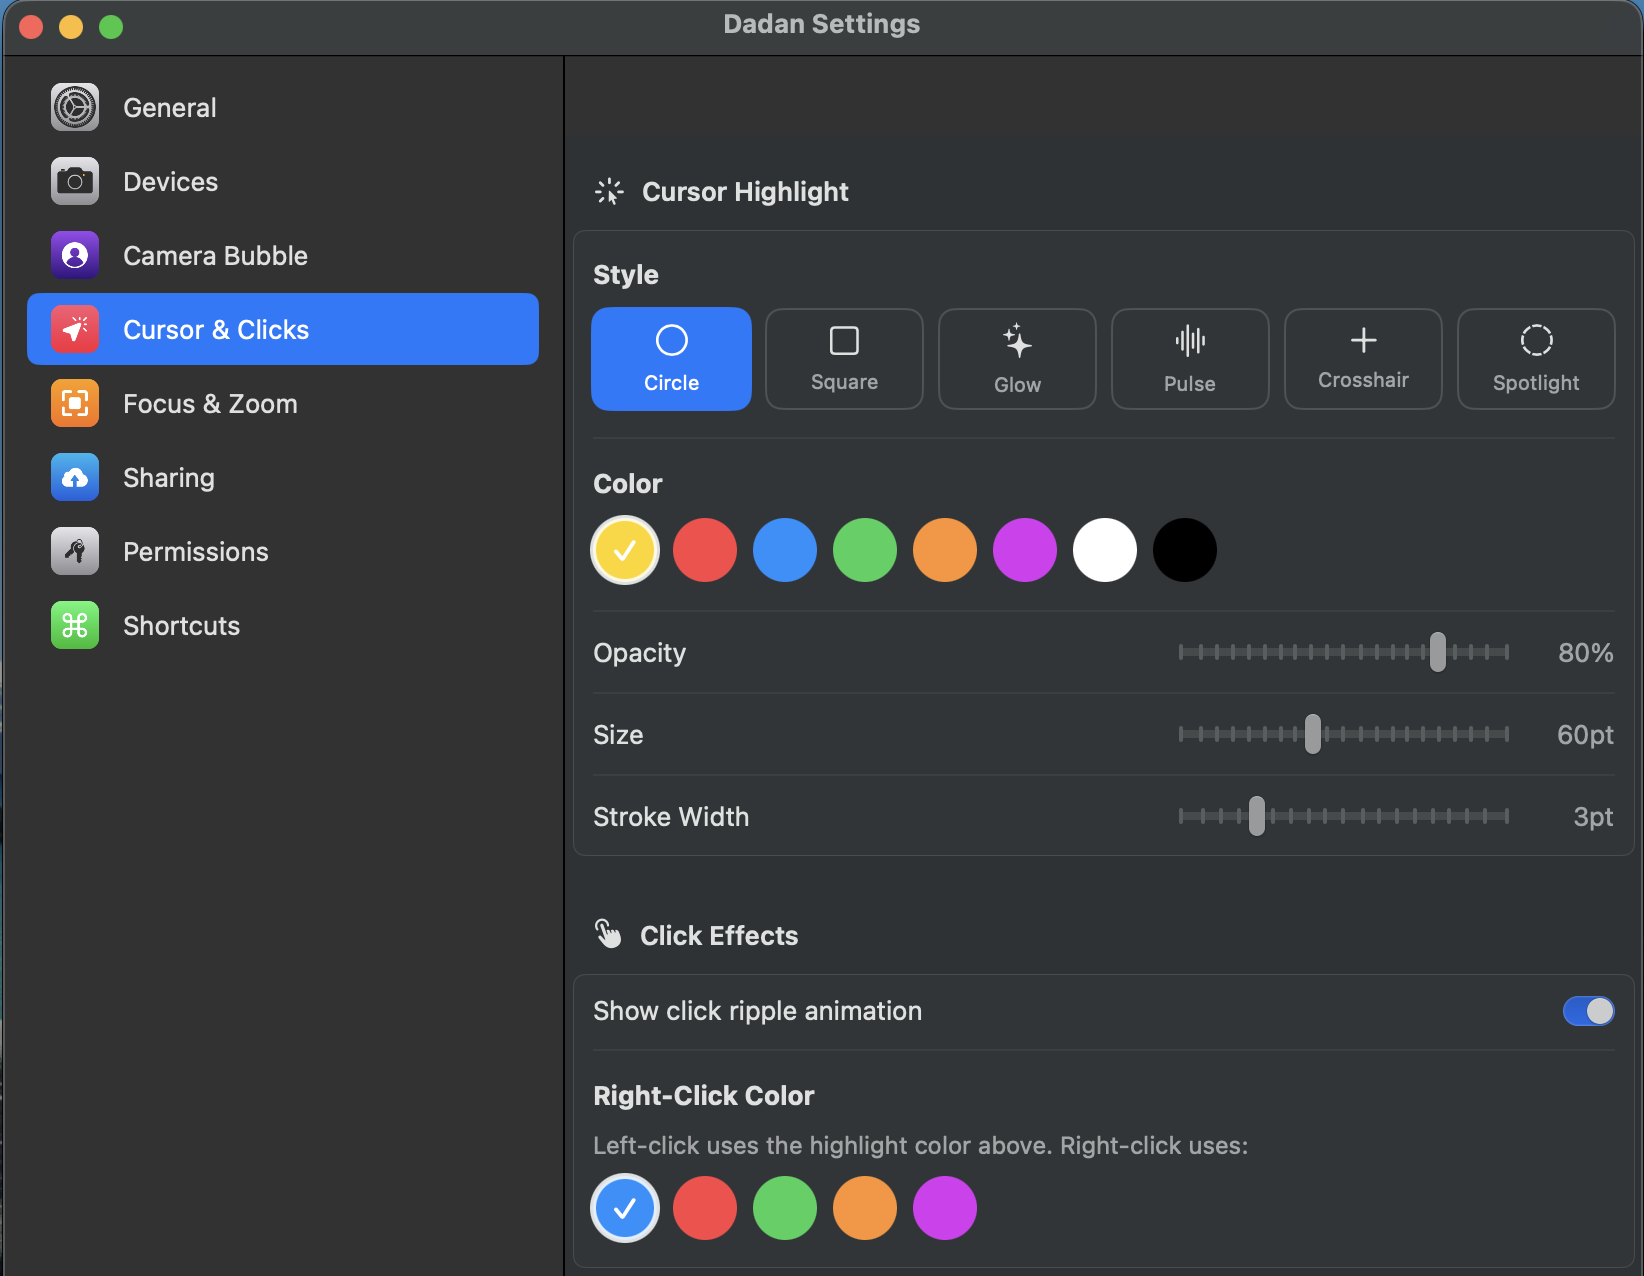Screen dimensions: 1644x1276
Task: Select the Square cursor highlight style
Action: (844, 359)
